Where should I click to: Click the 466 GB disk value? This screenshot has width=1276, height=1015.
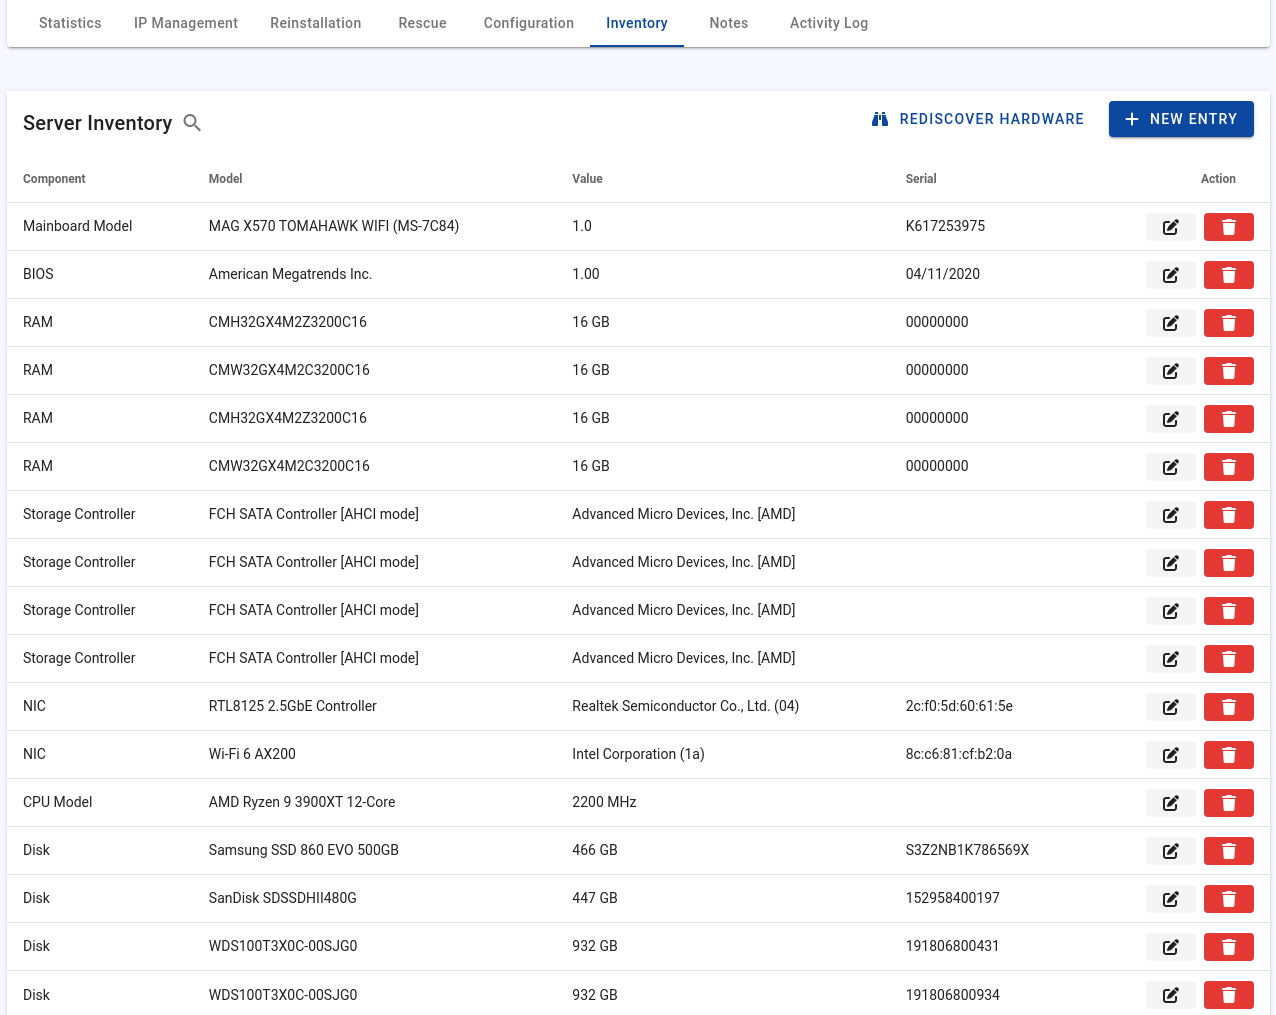pos(595,850)
